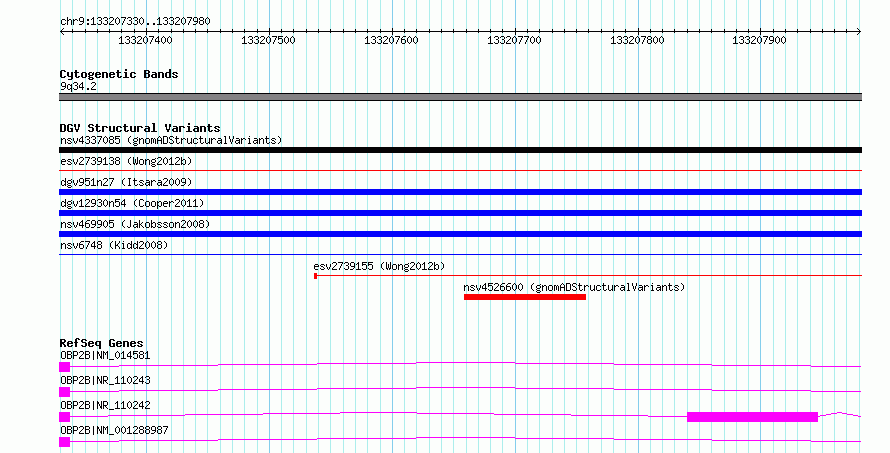Click the Cytogenetic Bands track title
The image size is (890, 453).
[119, 74]
